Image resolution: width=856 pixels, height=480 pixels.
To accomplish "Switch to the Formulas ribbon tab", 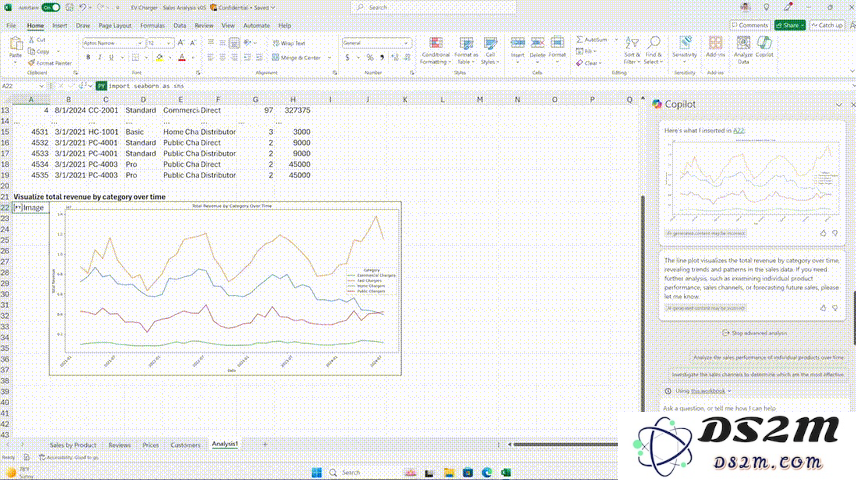I will (x=152, y=26).
